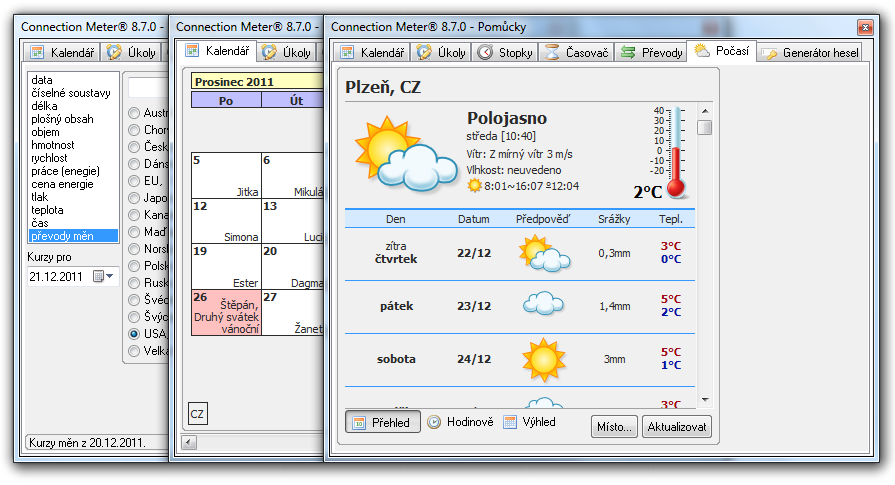Viewport: 895px width, 485px height.
Task: Click scroll up arrow in weather forecast list
Action: 705,111
